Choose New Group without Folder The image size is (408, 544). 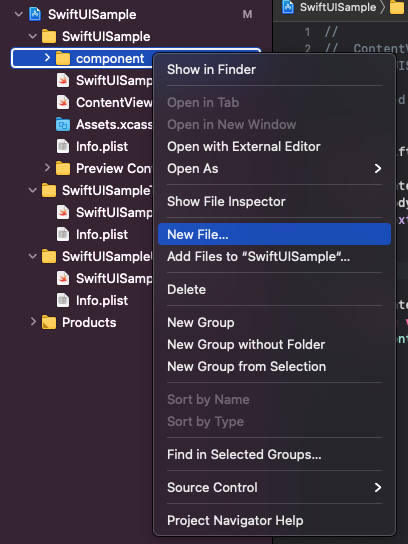coord(274,345)
